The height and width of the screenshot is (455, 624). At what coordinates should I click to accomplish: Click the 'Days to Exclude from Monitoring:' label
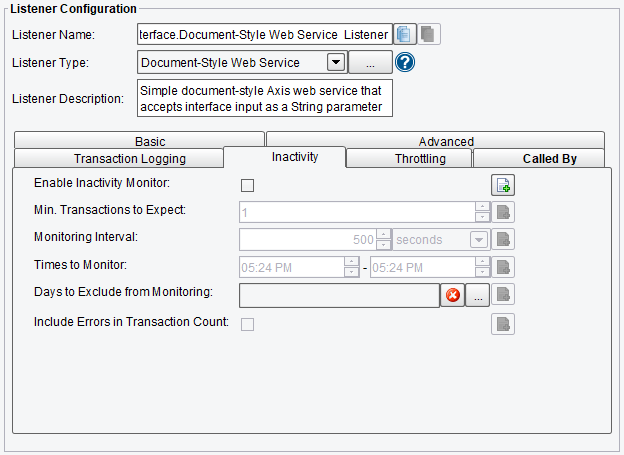123,292
